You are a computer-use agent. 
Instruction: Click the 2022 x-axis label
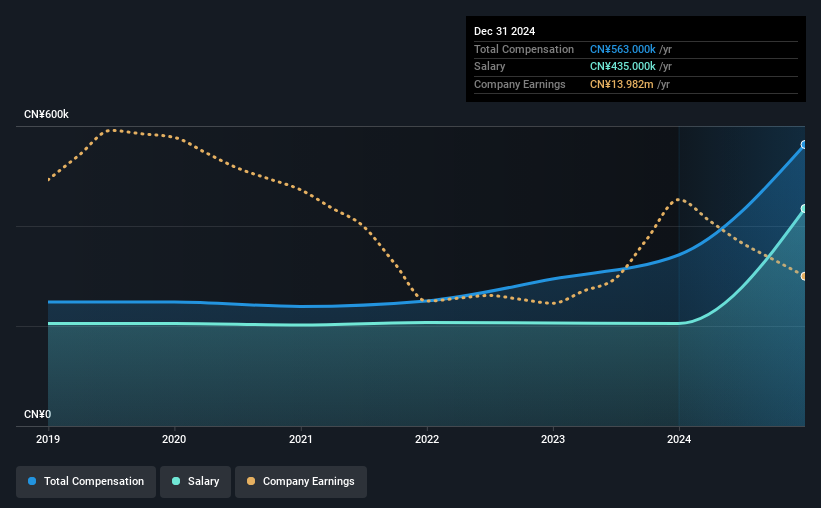[427, 439]
